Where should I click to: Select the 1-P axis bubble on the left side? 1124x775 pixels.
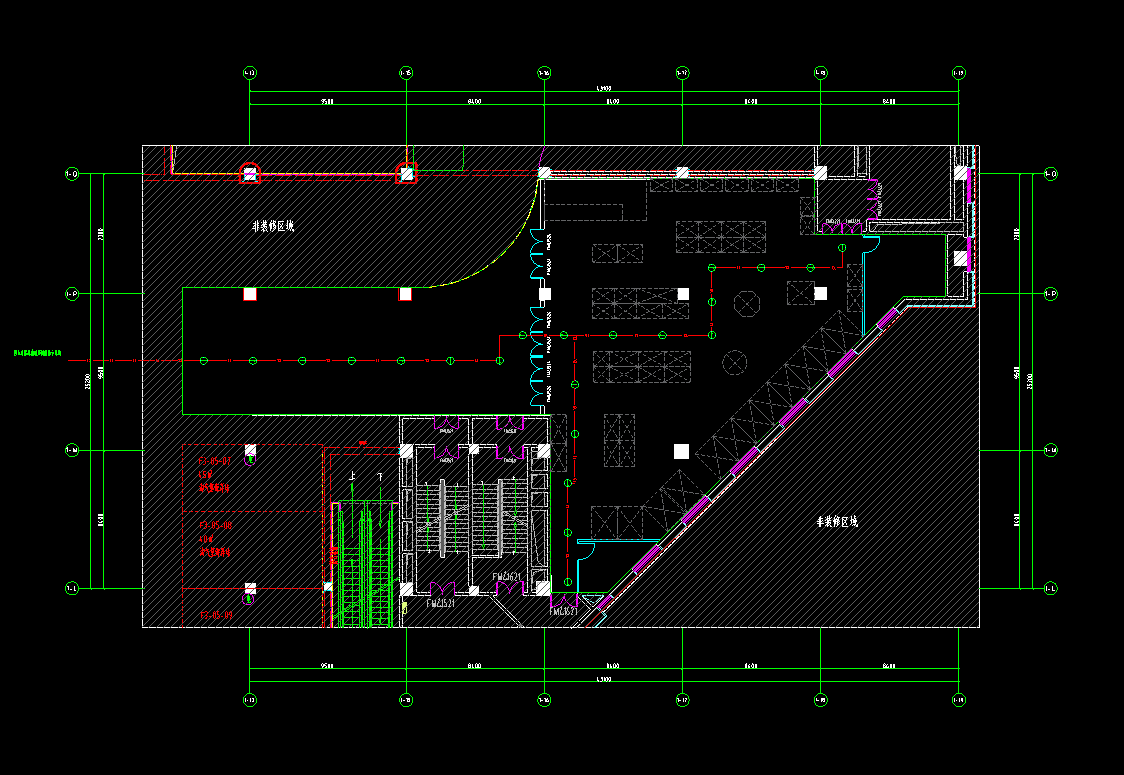[x=72, y=294]
